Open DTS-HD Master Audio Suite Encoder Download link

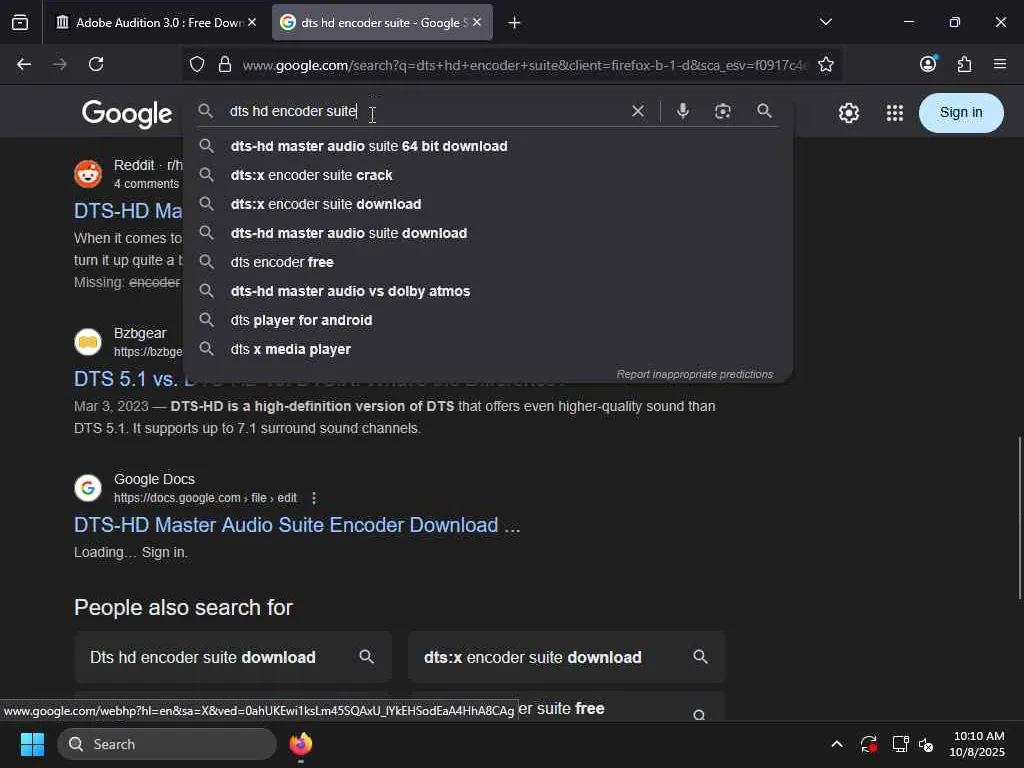coord(297,525)
